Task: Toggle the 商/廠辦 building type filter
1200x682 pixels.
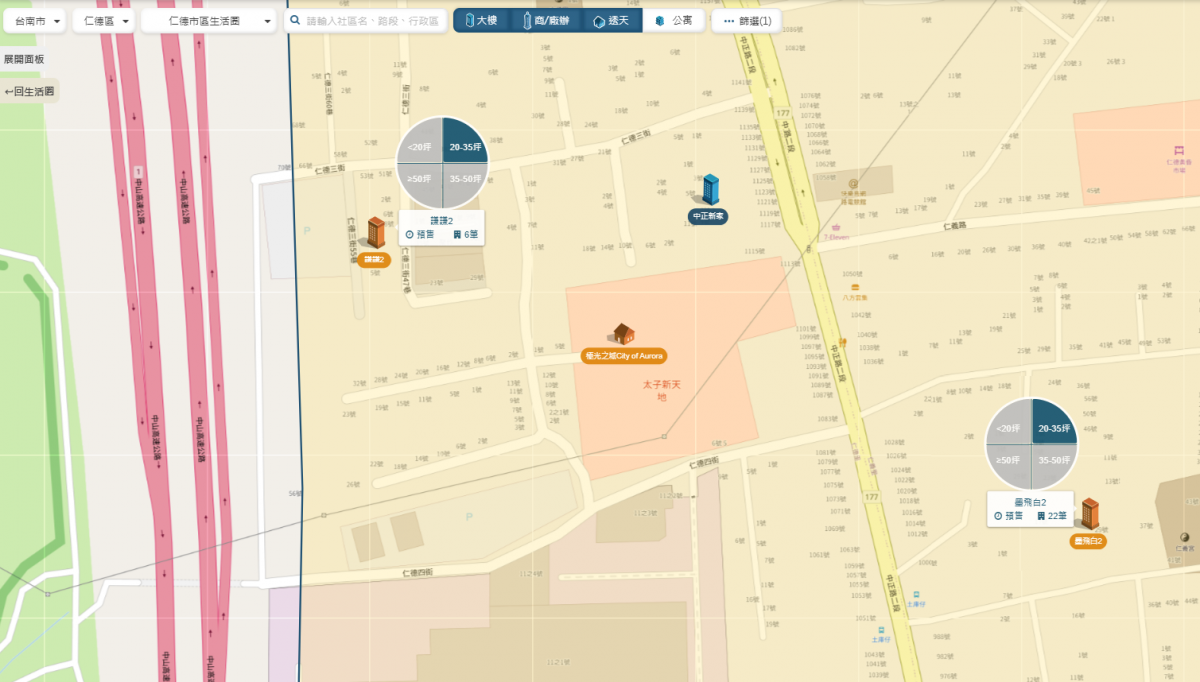Action: click(x=545, y=21)
